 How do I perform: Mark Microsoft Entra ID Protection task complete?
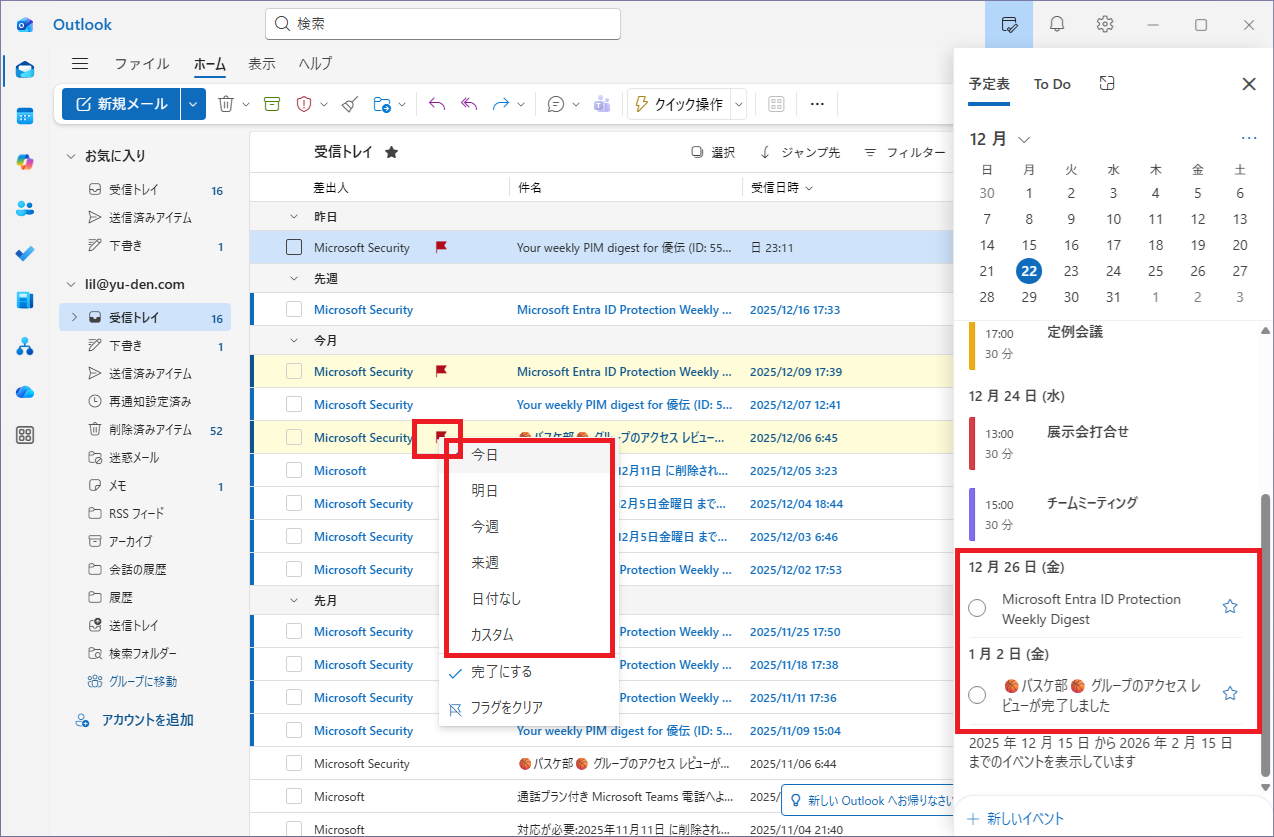pos(978,608)
